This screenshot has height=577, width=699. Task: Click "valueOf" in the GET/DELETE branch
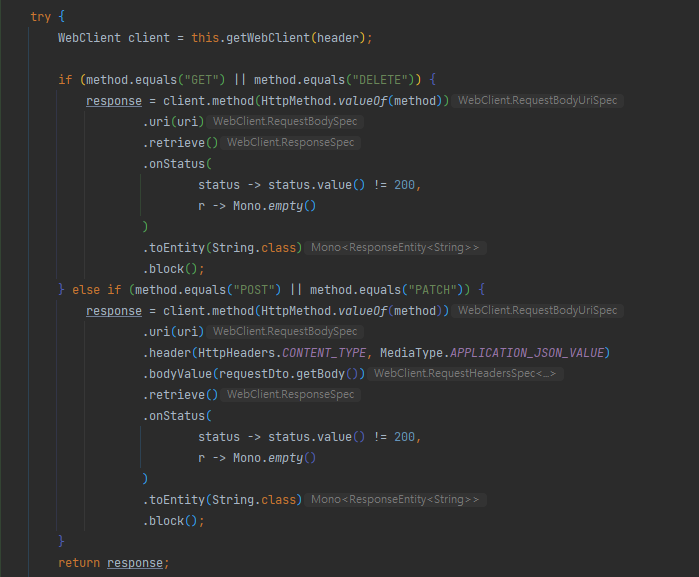pyautogui.click(x=362, y=101)
